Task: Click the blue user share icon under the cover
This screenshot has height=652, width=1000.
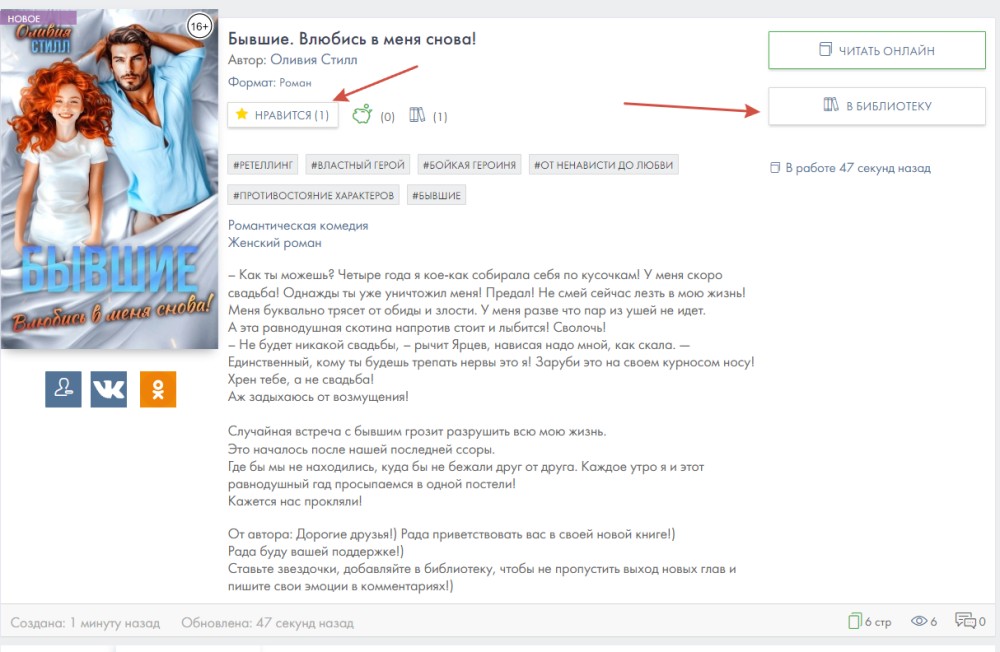Action: (x=63, y=389)
